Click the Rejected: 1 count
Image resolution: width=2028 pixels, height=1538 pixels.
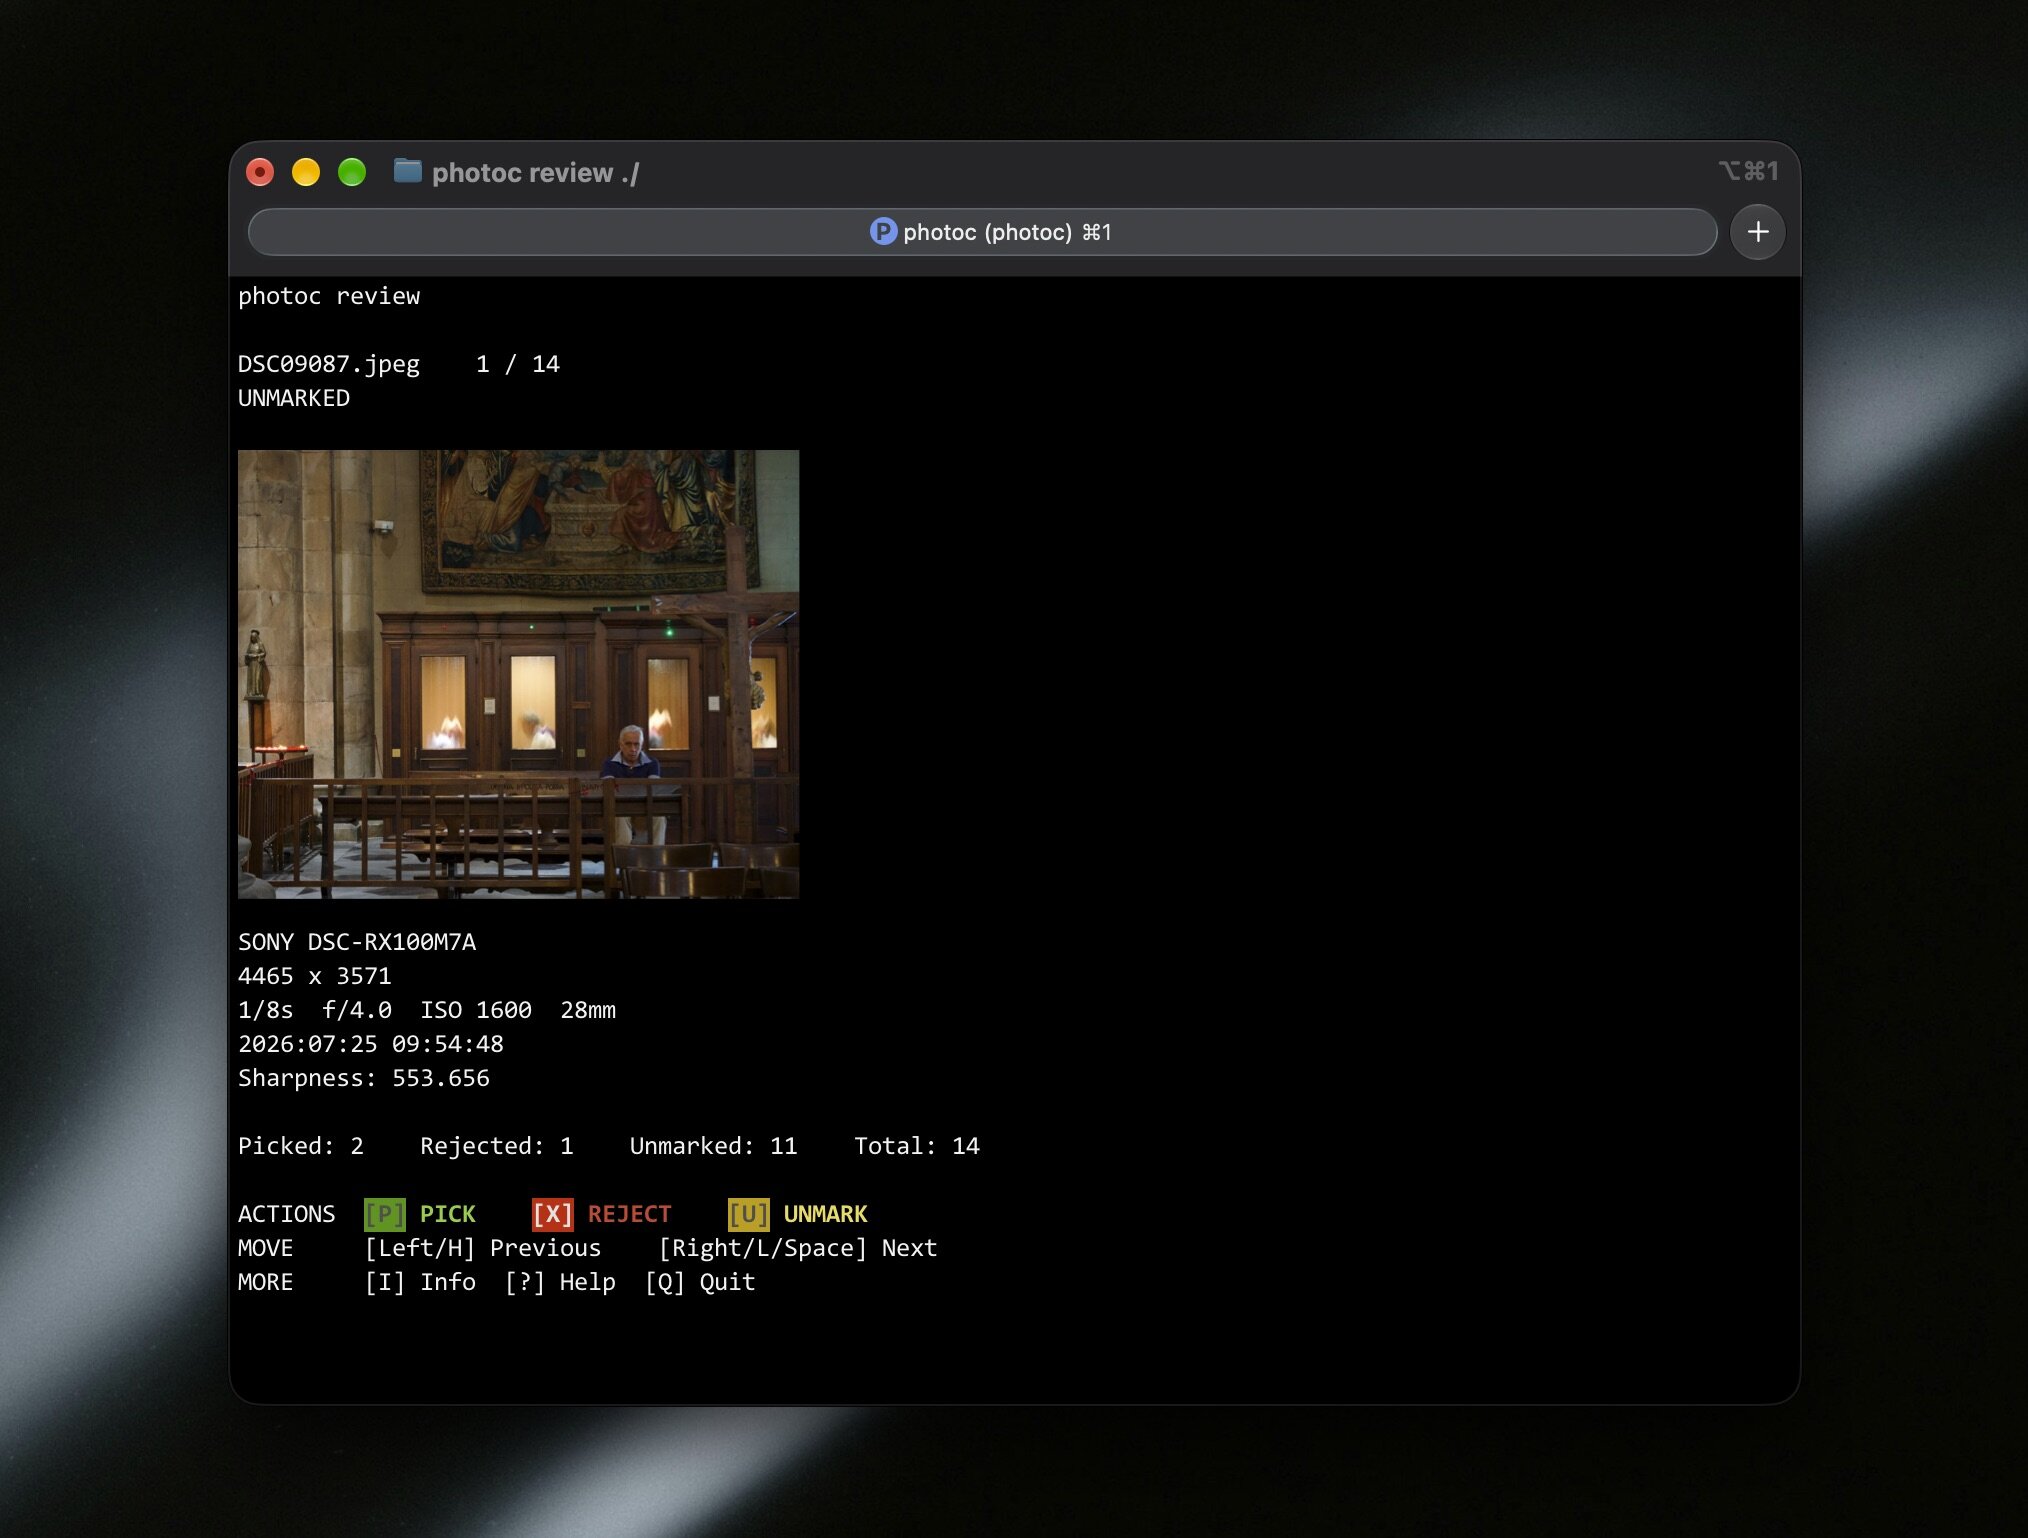point(497,1146)
